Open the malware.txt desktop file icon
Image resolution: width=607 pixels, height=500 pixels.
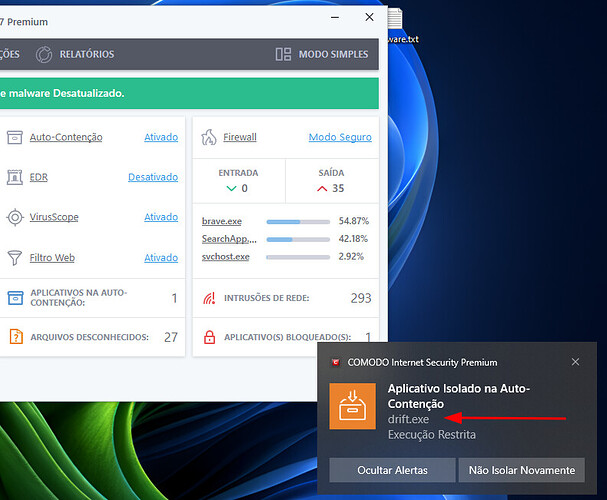click(x=395, y=18)
